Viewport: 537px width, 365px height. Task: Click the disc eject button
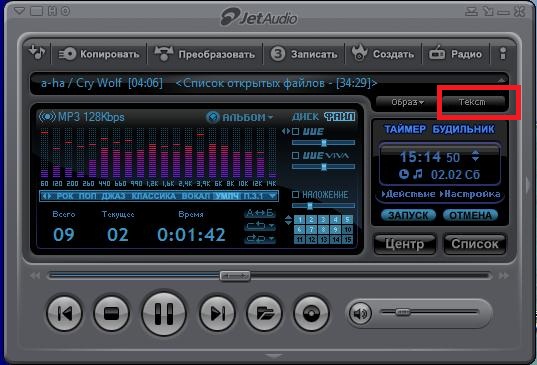[311, 313]
